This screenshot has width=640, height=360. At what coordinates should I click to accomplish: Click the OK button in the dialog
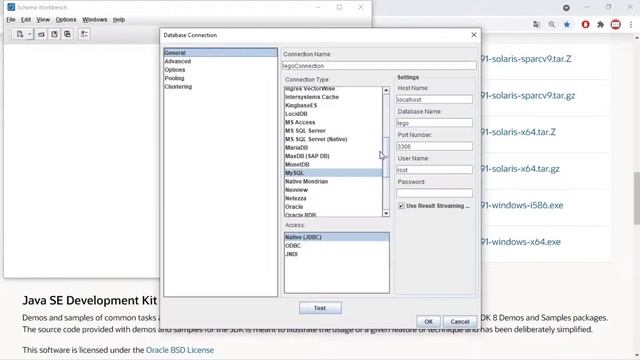(428, 322)
